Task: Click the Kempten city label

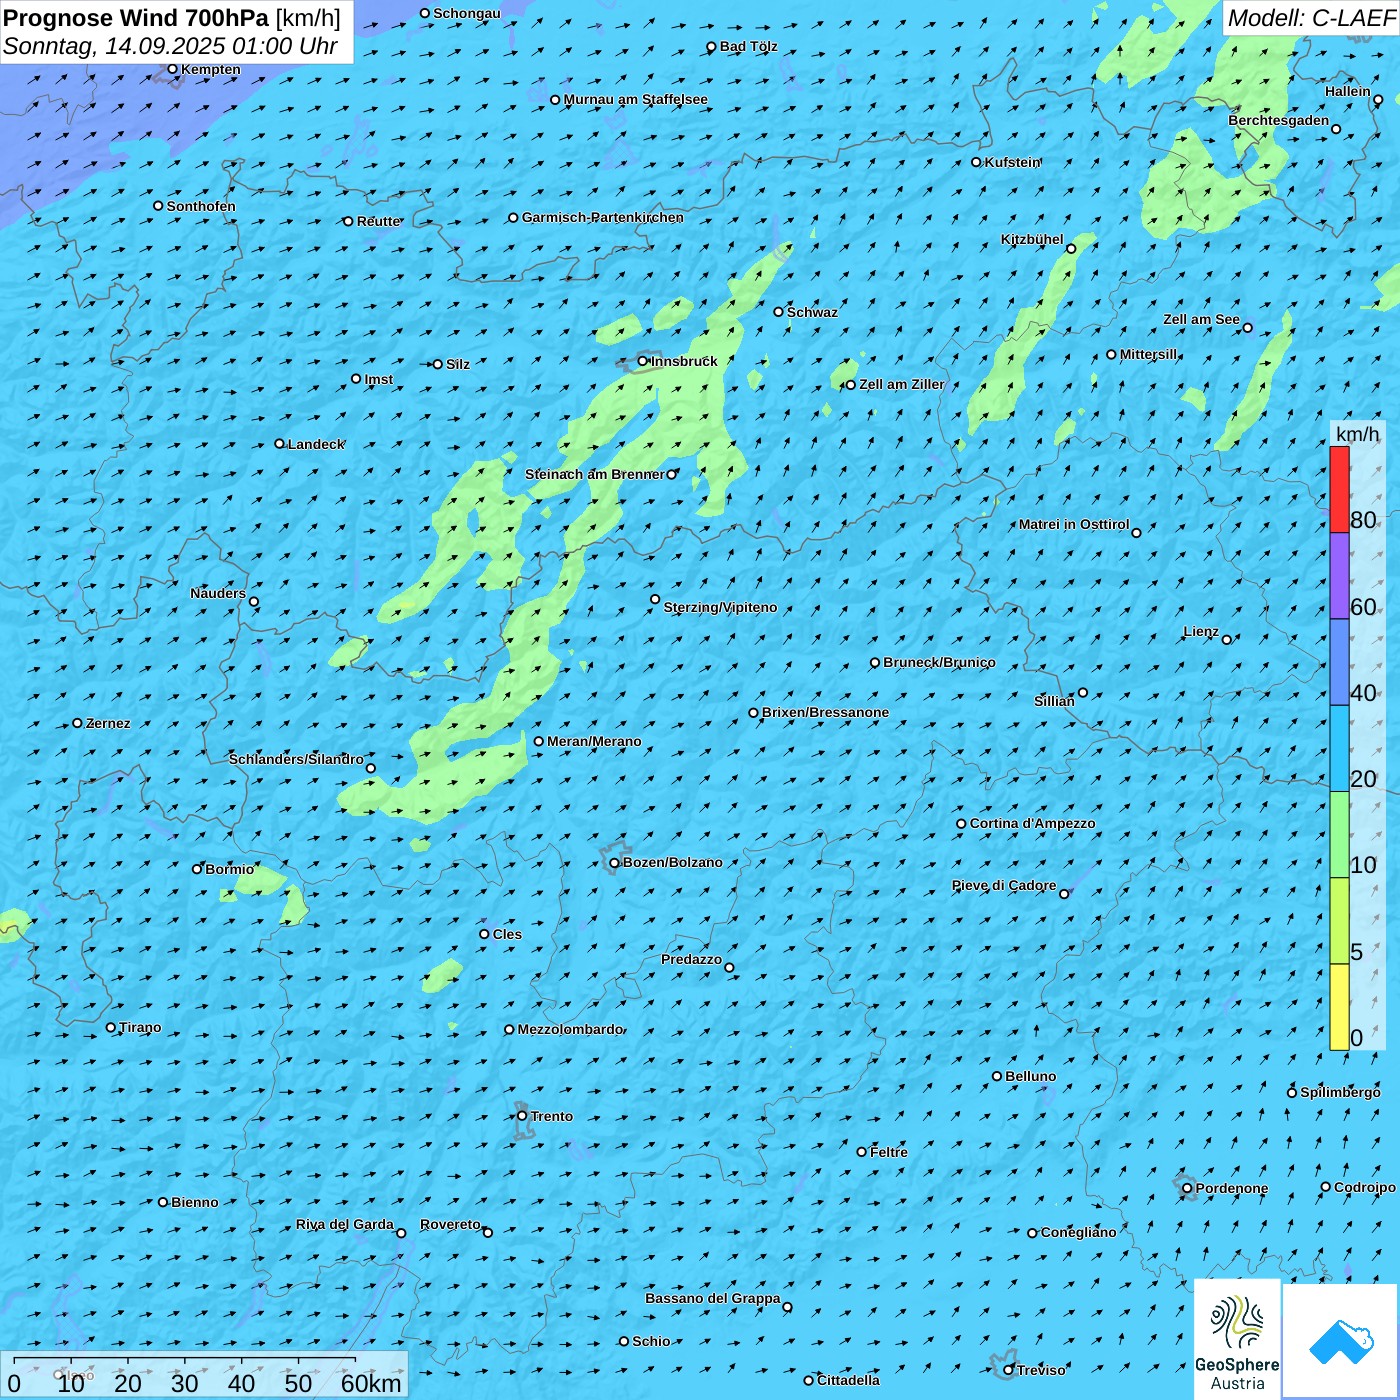Action: (x=211, y=69)
